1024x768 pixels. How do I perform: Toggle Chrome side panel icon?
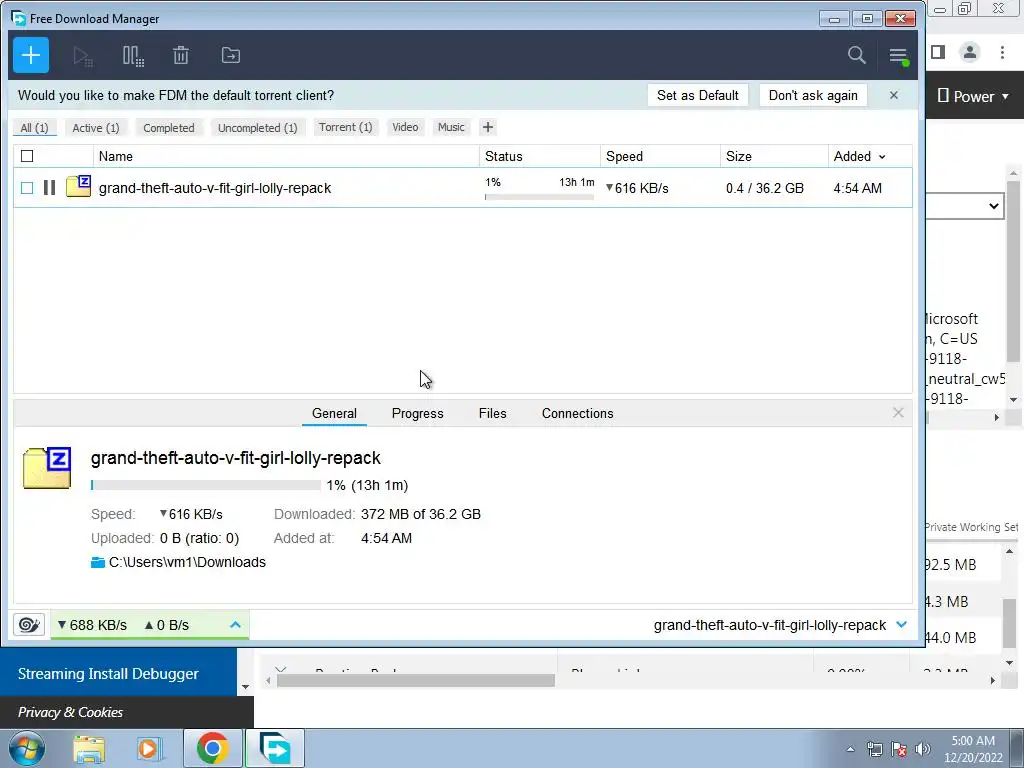tap(938, 52)
